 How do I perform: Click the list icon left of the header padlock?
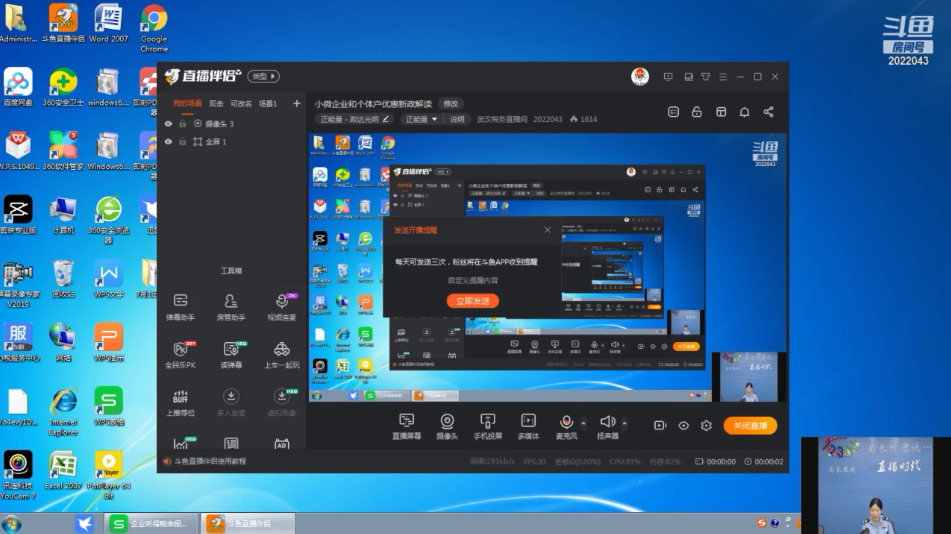click(673, 112)
